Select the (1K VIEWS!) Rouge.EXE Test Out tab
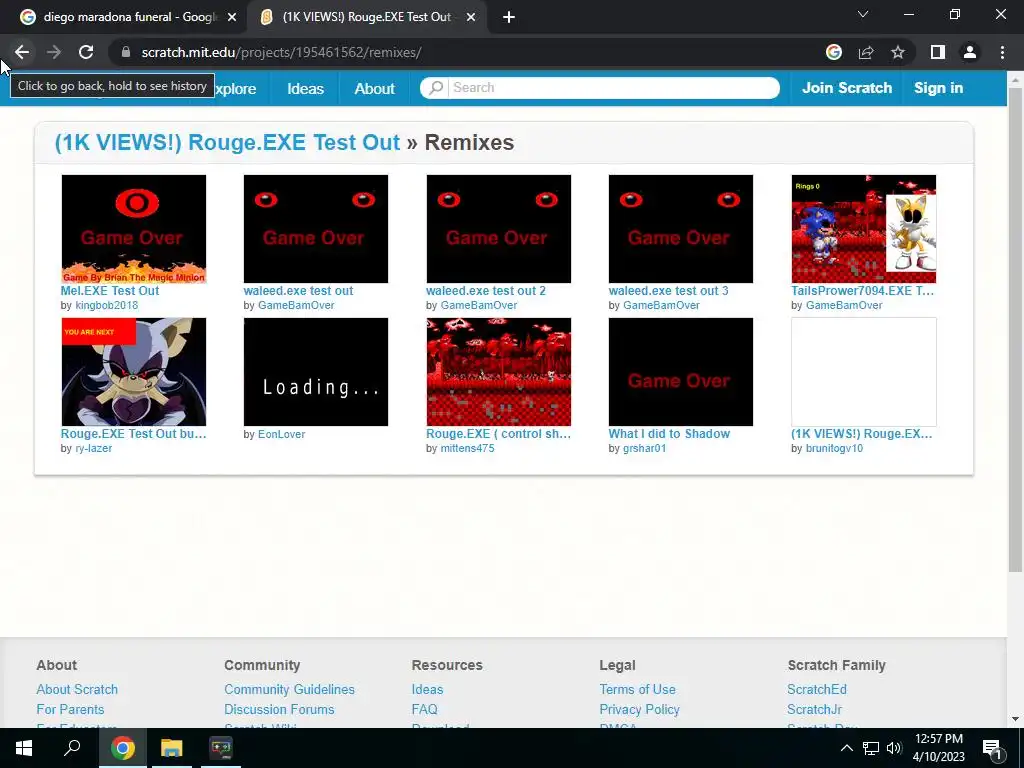Image resolution: width=1024 pixels, height=768 pixels. point(364,17)
